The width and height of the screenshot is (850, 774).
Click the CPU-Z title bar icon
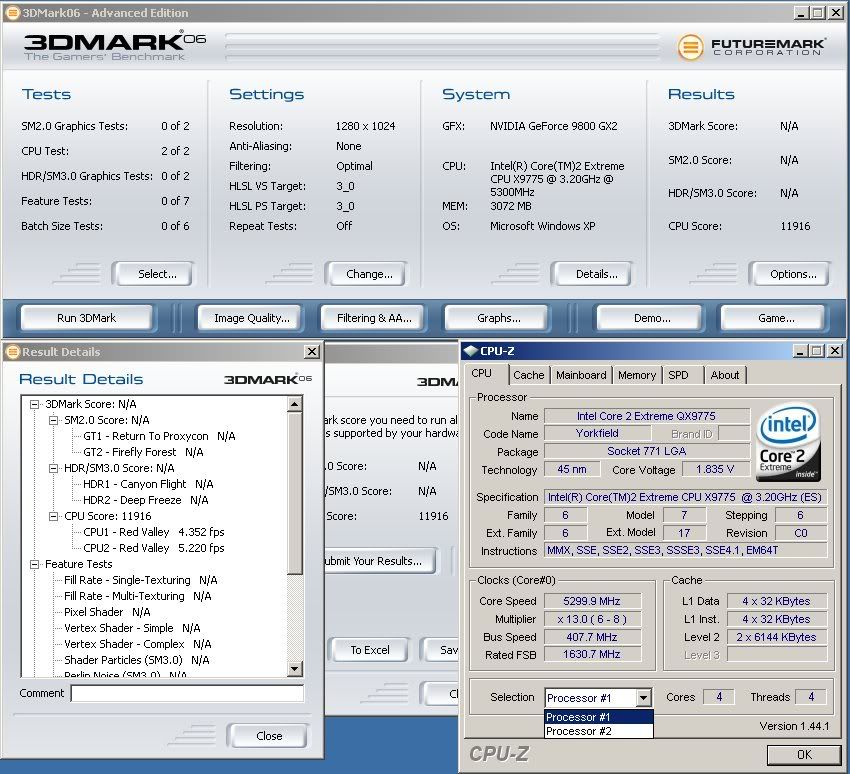pyautogui.click(x=470, y=351)
